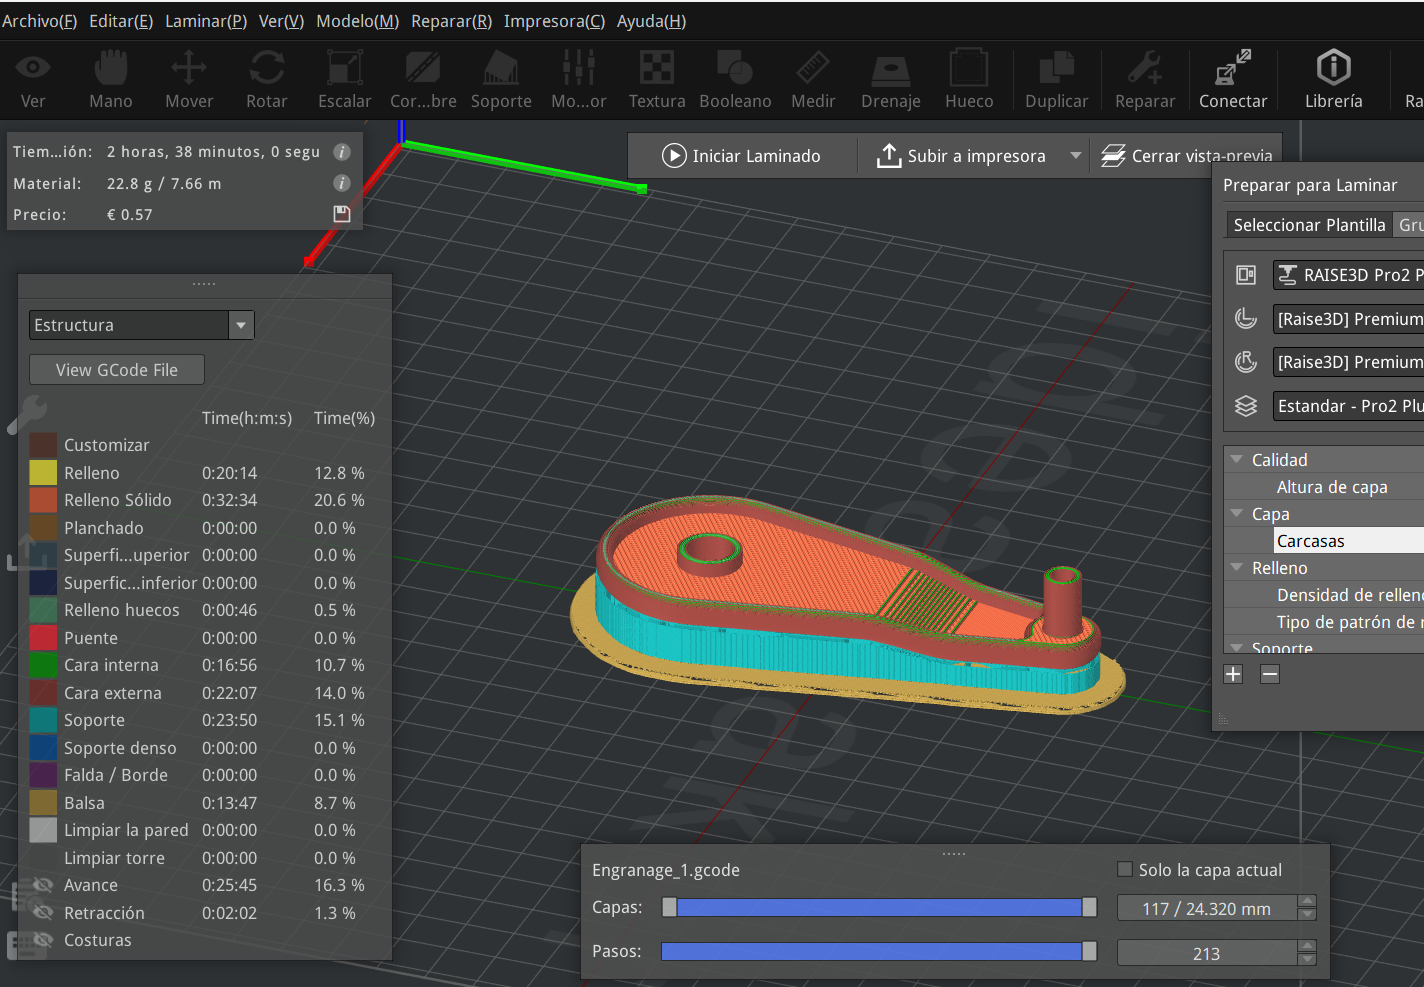1424x987 pixels.
Task: Click the View GCode File button
Action: point(117,370)
